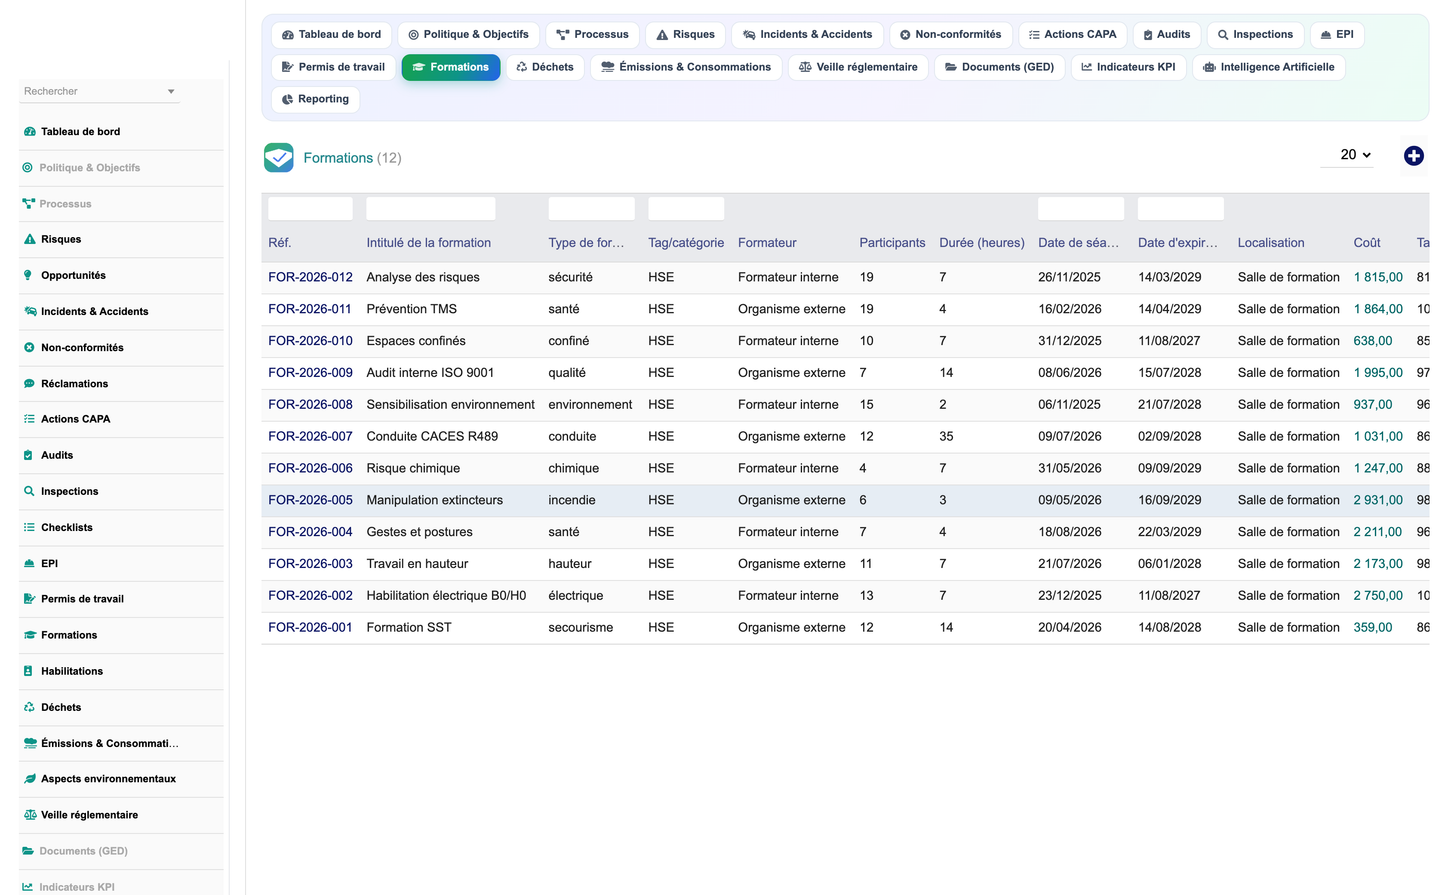Viewport: 1445px width, 895px height.
Task: Click the "Audit interne ISO 9001" cell
Action: coord(430,373)
